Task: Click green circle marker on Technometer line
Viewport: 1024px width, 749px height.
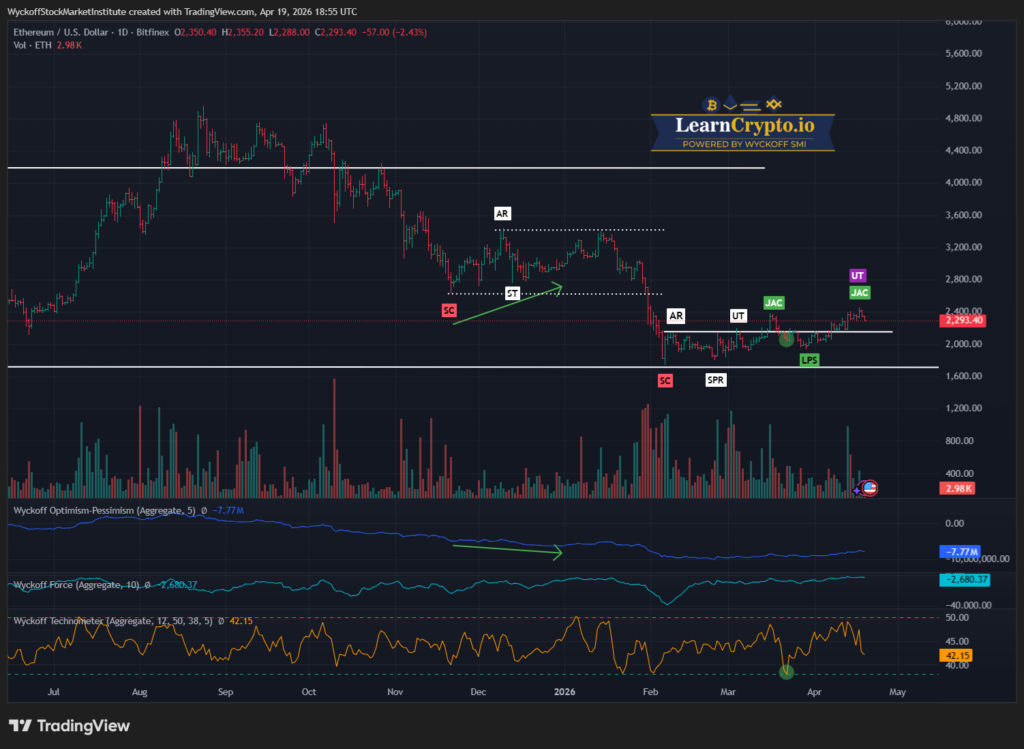Action: pos(787,670)
